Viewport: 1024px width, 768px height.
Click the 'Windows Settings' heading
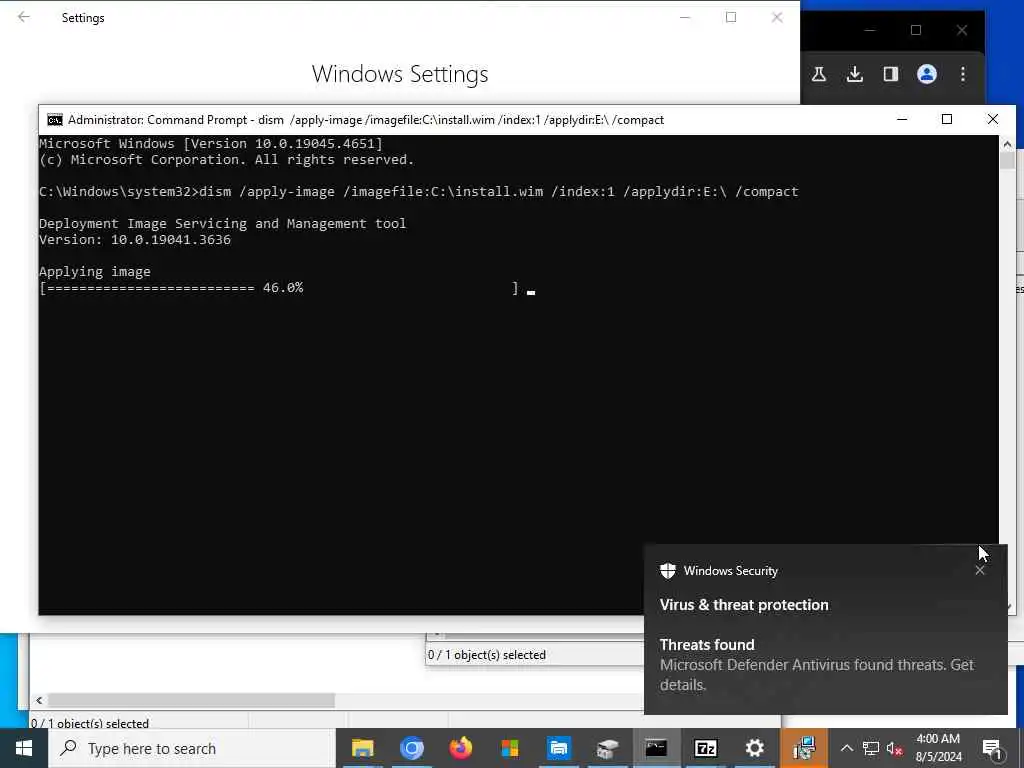[400, 74]
